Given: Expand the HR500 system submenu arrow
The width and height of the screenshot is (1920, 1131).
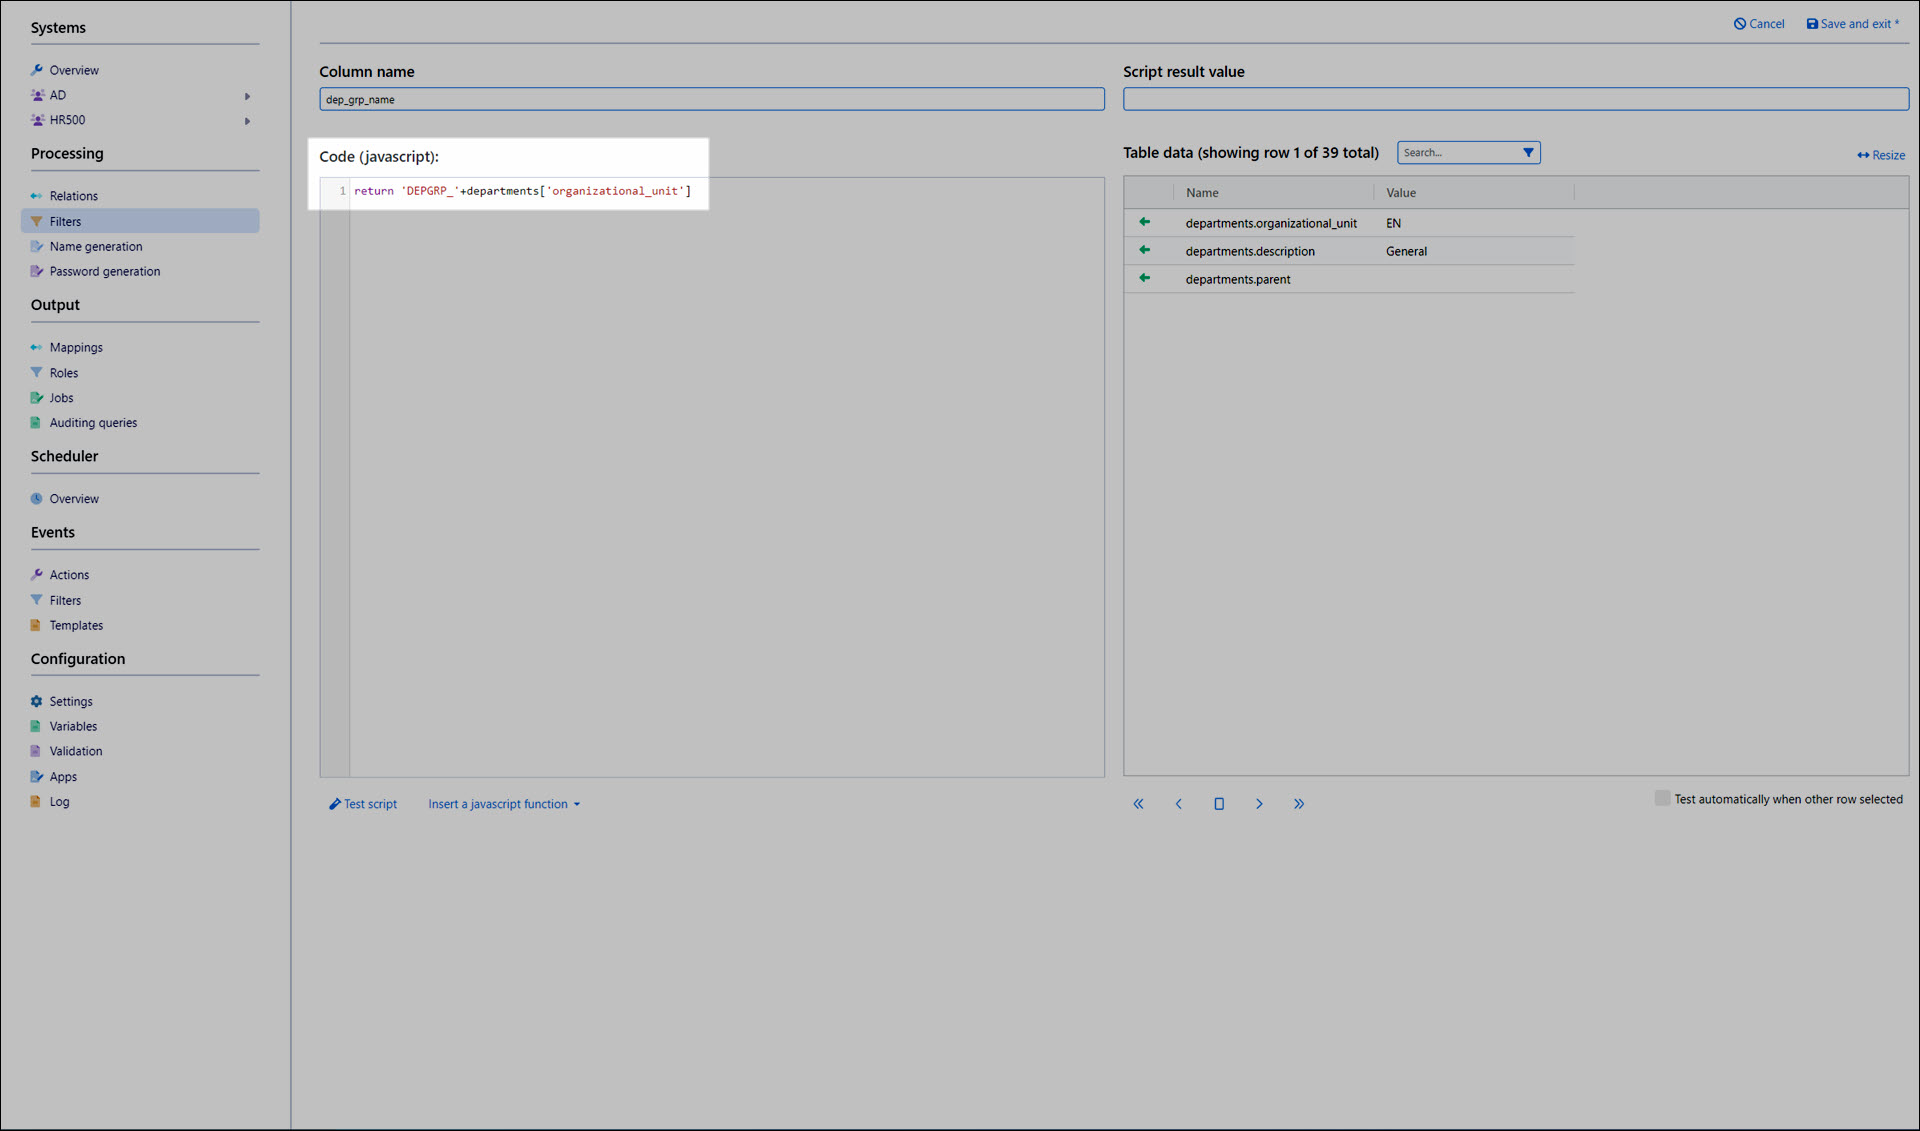Looking at the screenshot, I should click(247, 121).
